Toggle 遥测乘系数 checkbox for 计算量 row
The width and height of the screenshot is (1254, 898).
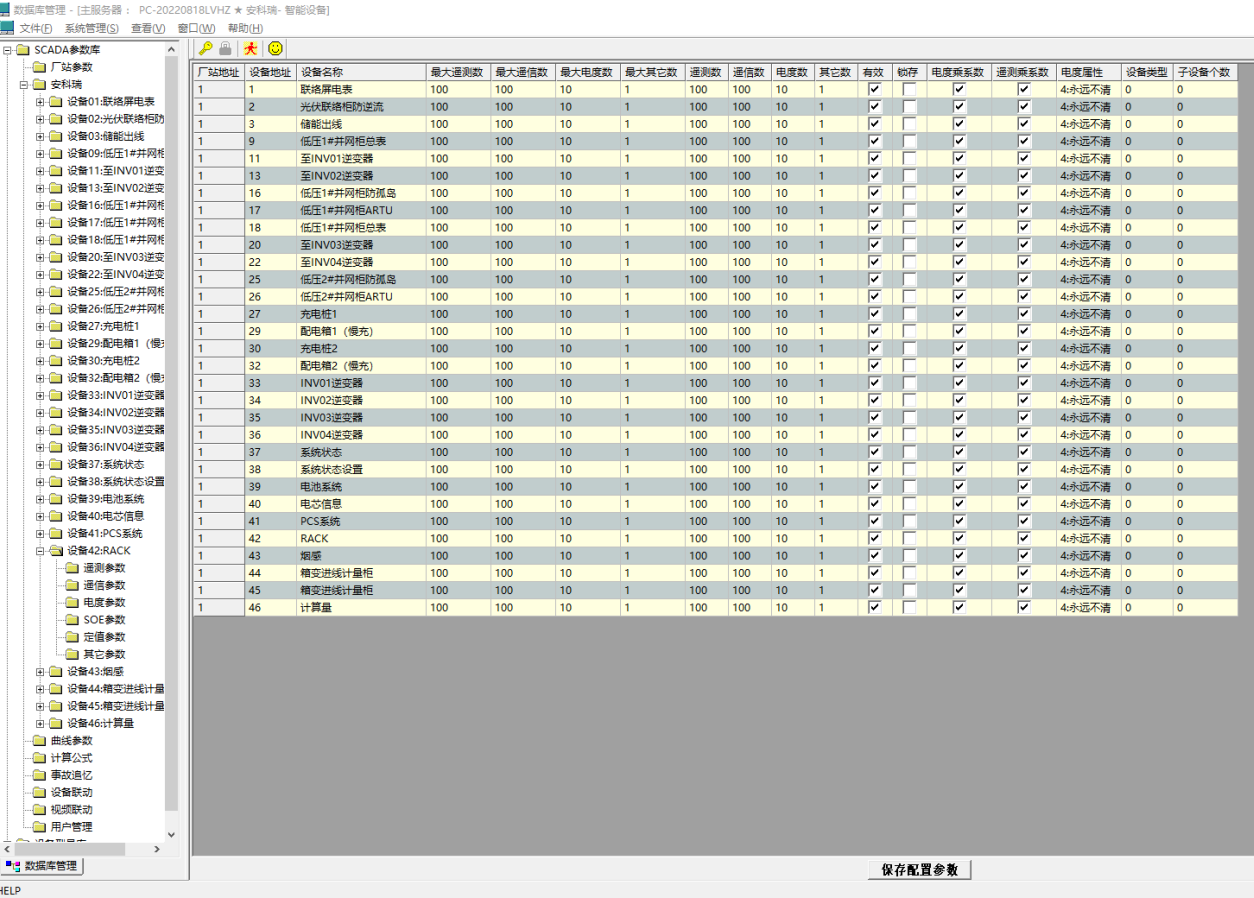1024,608
